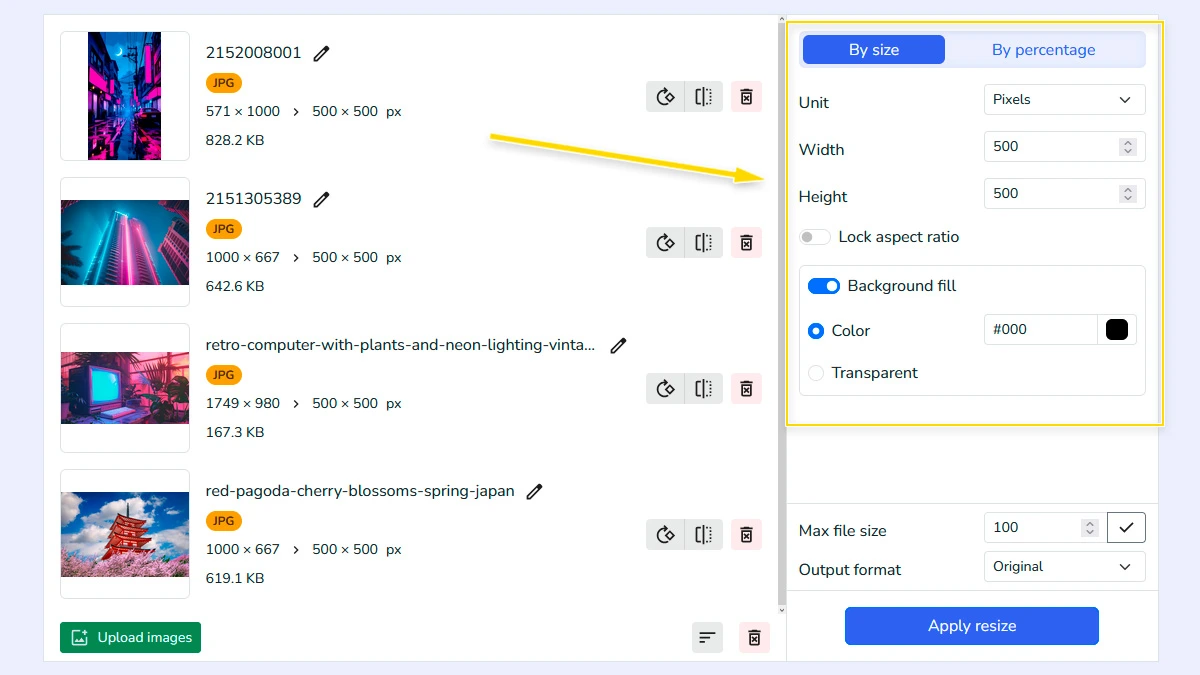The height and width of the screenshot is (675, 1200).
Task: Flip the 2151305389 image horizontally
Action: [702, 242]
